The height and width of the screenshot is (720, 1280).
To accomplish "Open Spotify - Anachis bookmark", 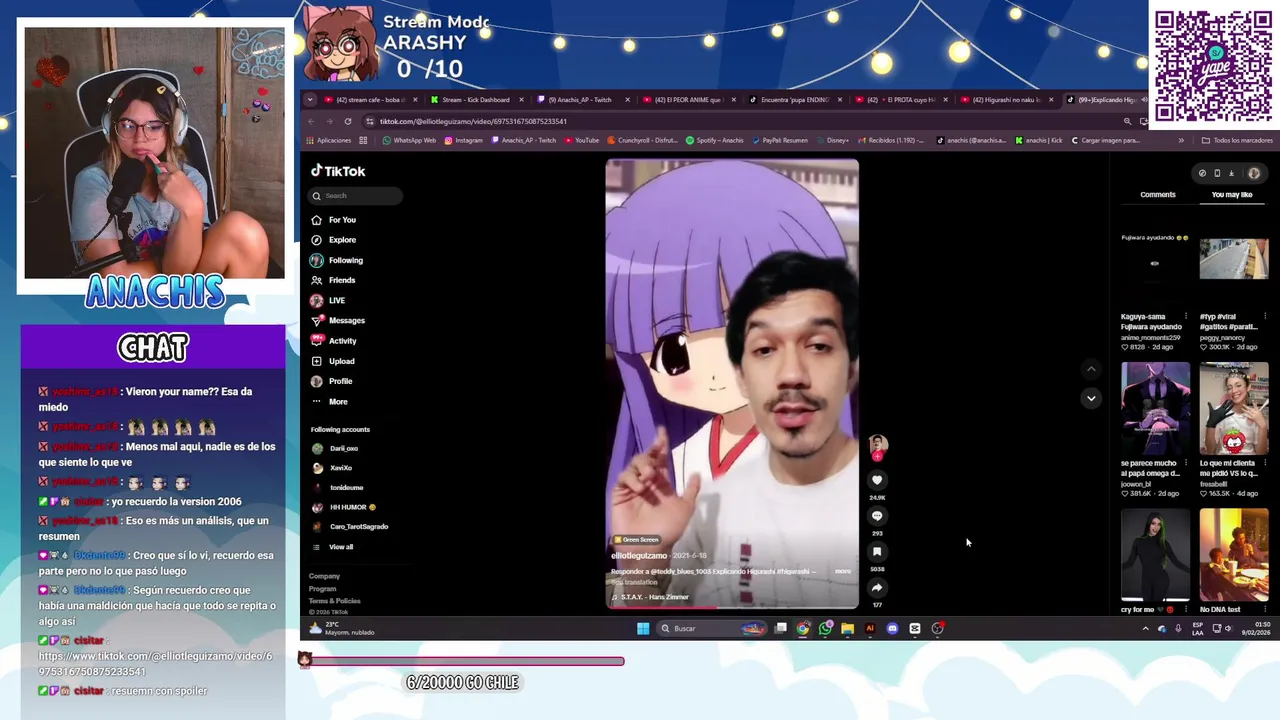I will 714,141.
